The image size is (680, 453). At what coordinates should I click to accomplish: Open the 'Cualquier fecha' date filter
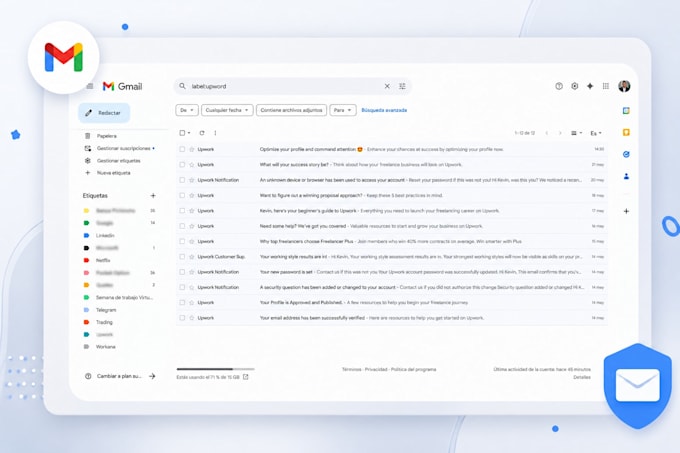click(227, 110)
